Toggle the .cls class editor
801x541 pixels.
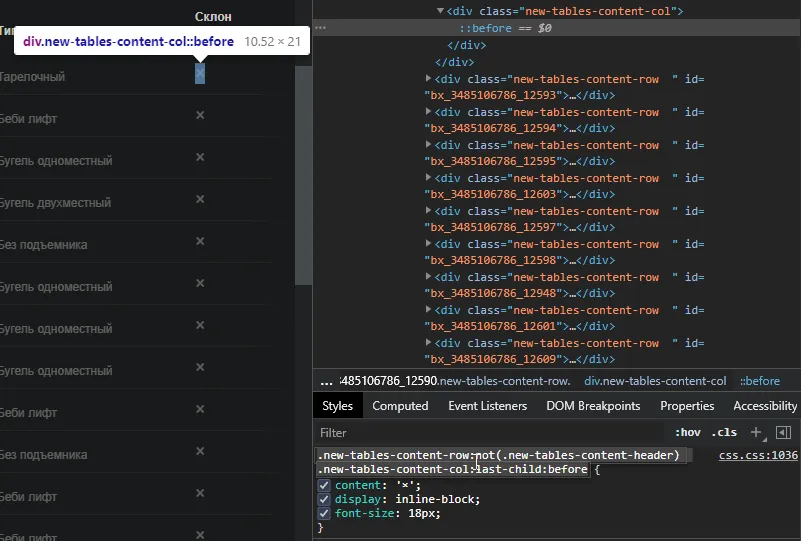pyautogui.click(x=724, y=433)
